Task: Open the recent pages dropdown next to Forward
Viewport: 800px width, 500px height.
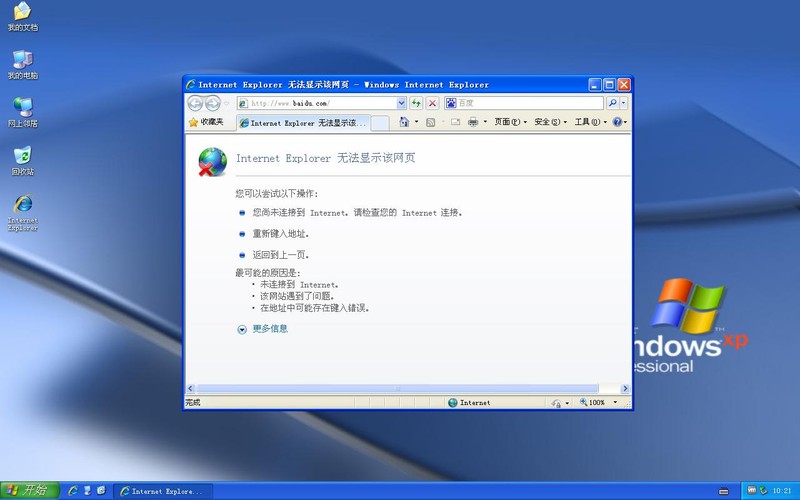Action: (x=227, y=104)
